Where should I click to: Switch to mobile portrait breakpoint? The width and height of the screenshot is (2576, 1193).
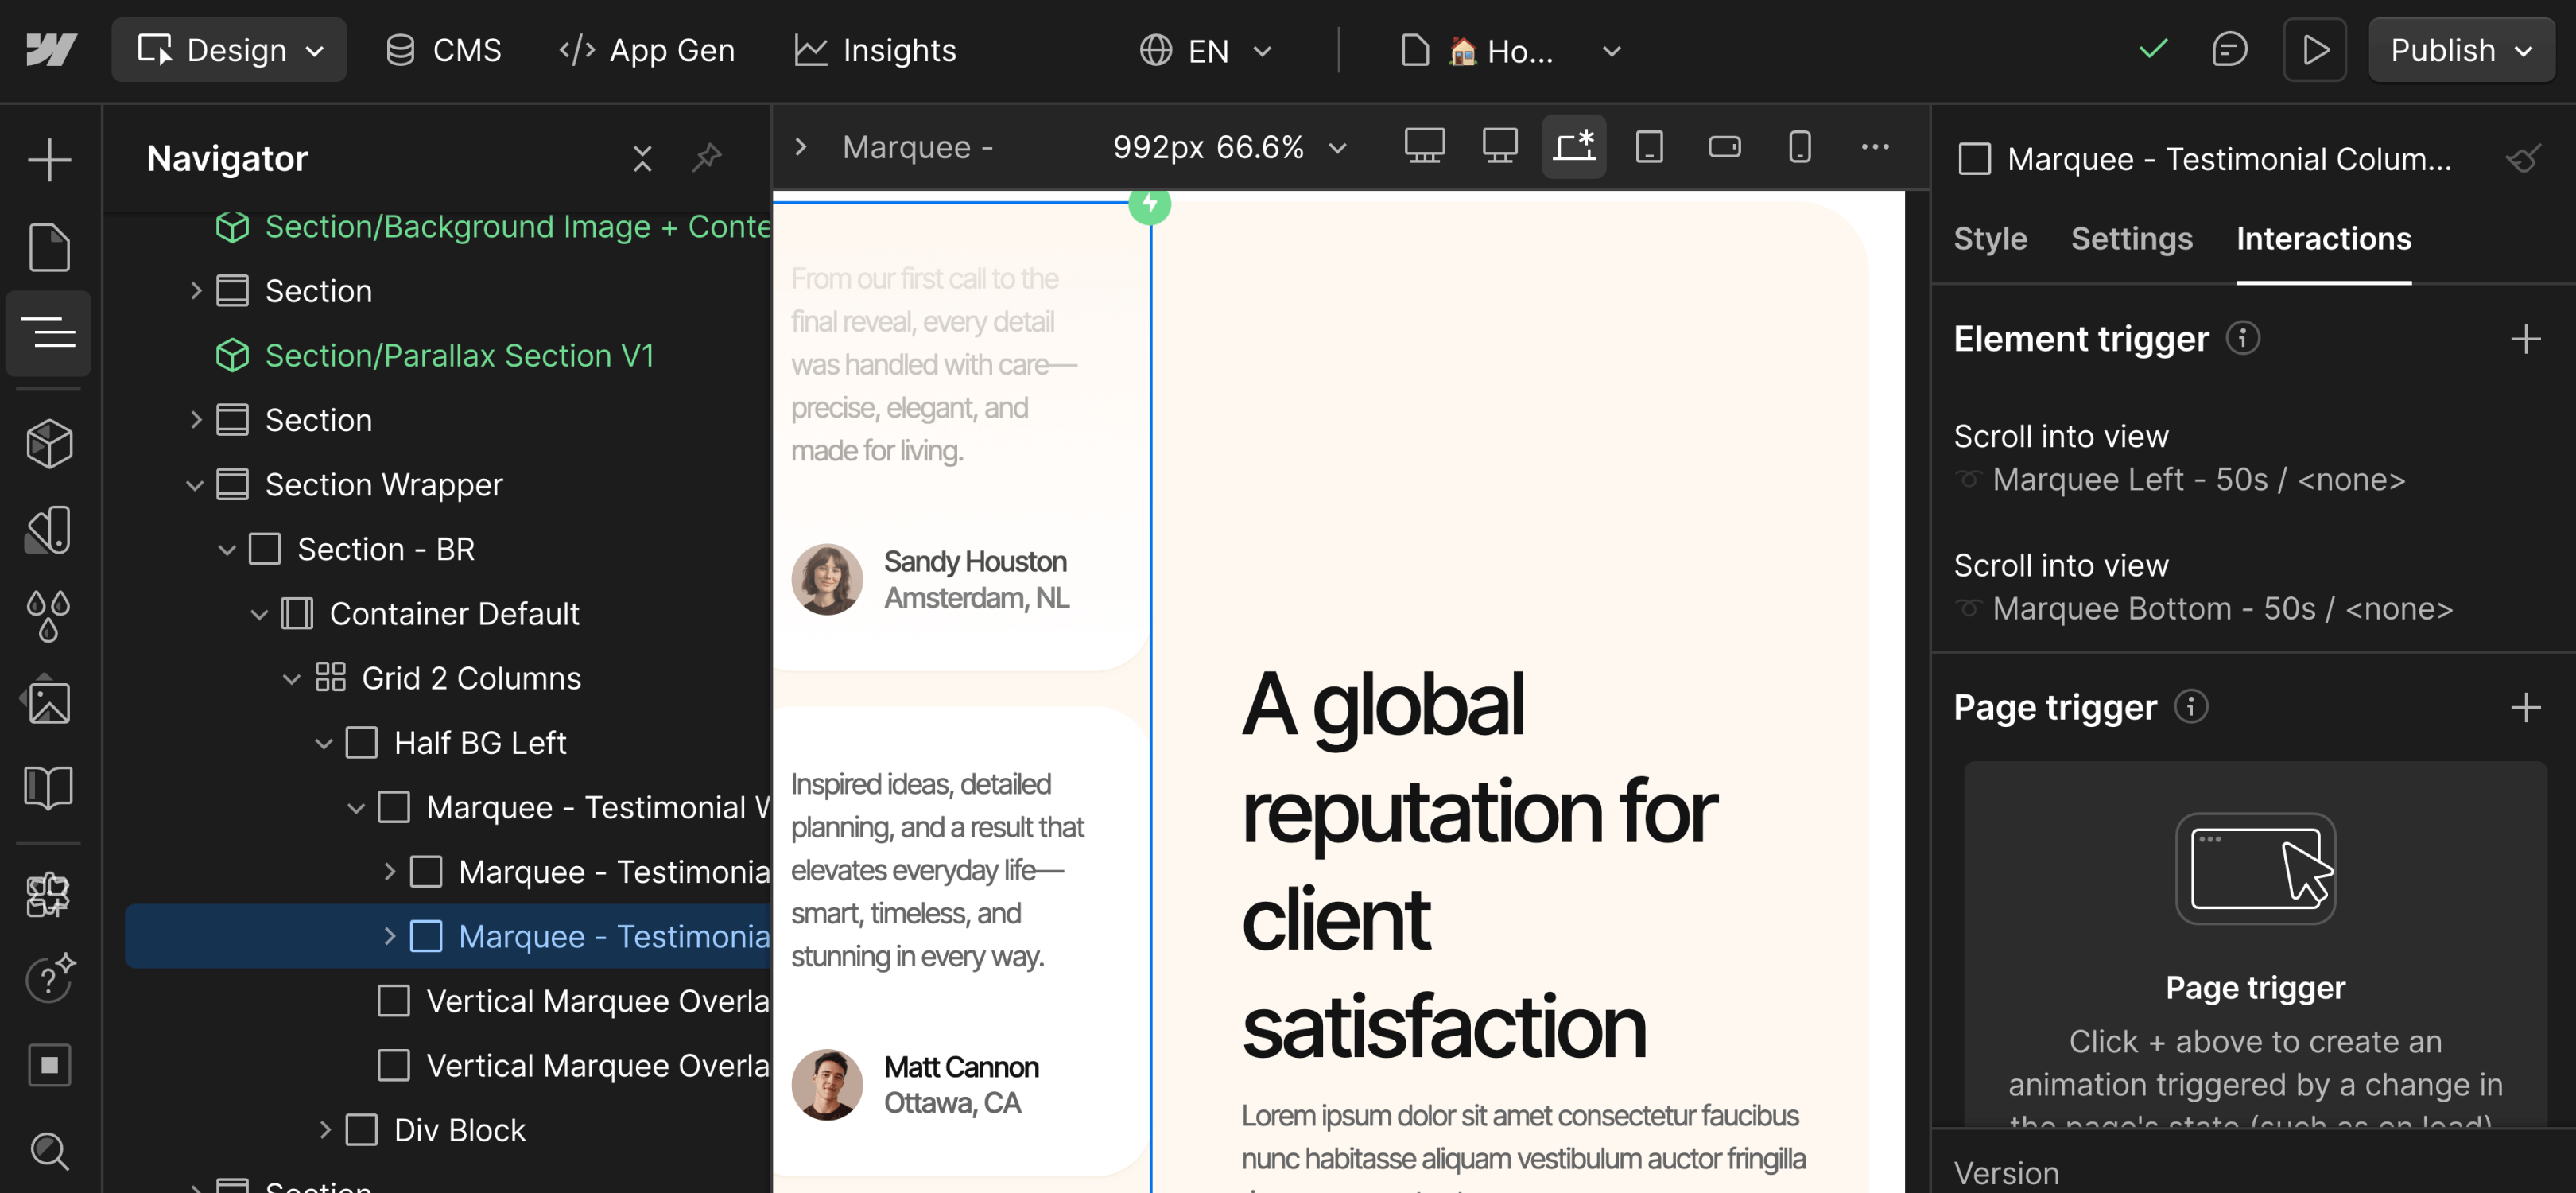point(1800,146)
